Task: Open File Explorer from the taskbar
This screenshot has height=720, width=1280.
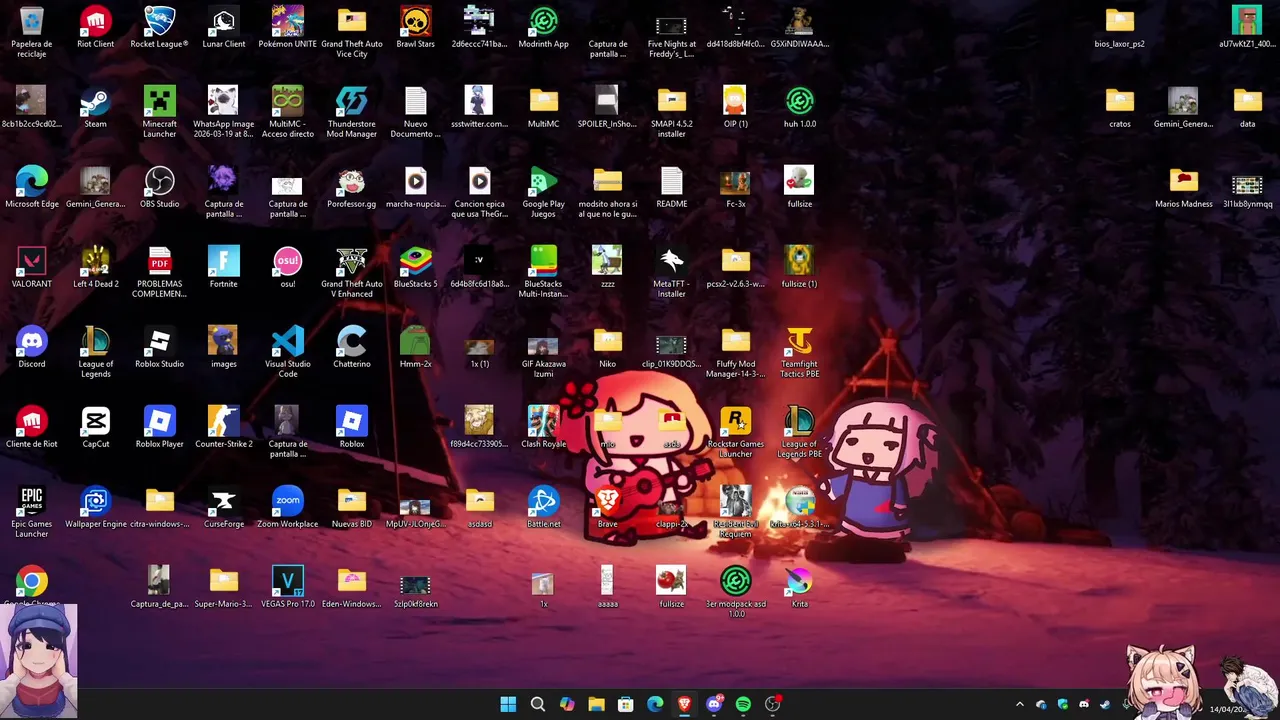Action: [x=596, y=704]
